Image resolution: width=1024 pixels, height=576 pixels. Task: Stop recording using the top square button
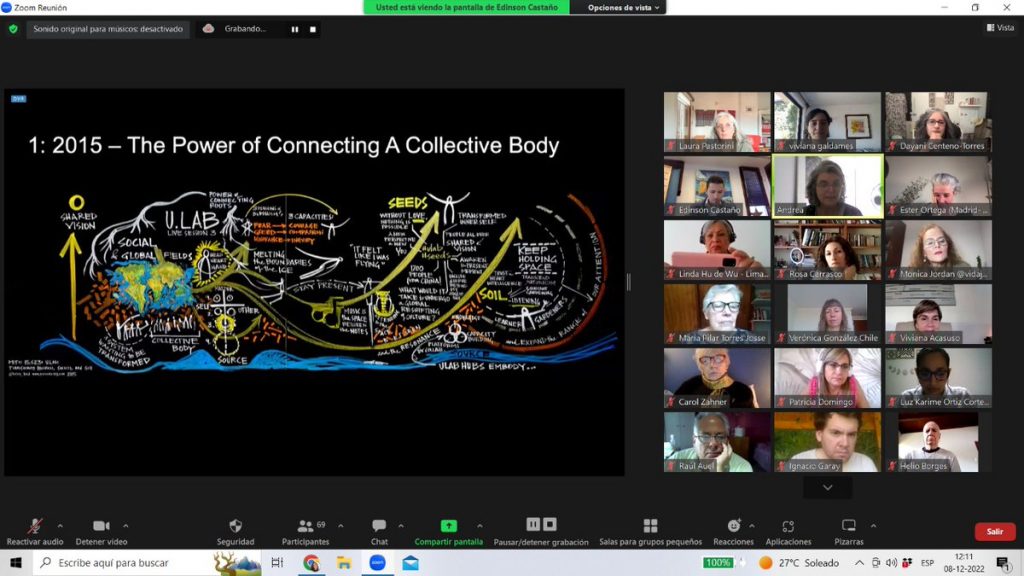313,29
